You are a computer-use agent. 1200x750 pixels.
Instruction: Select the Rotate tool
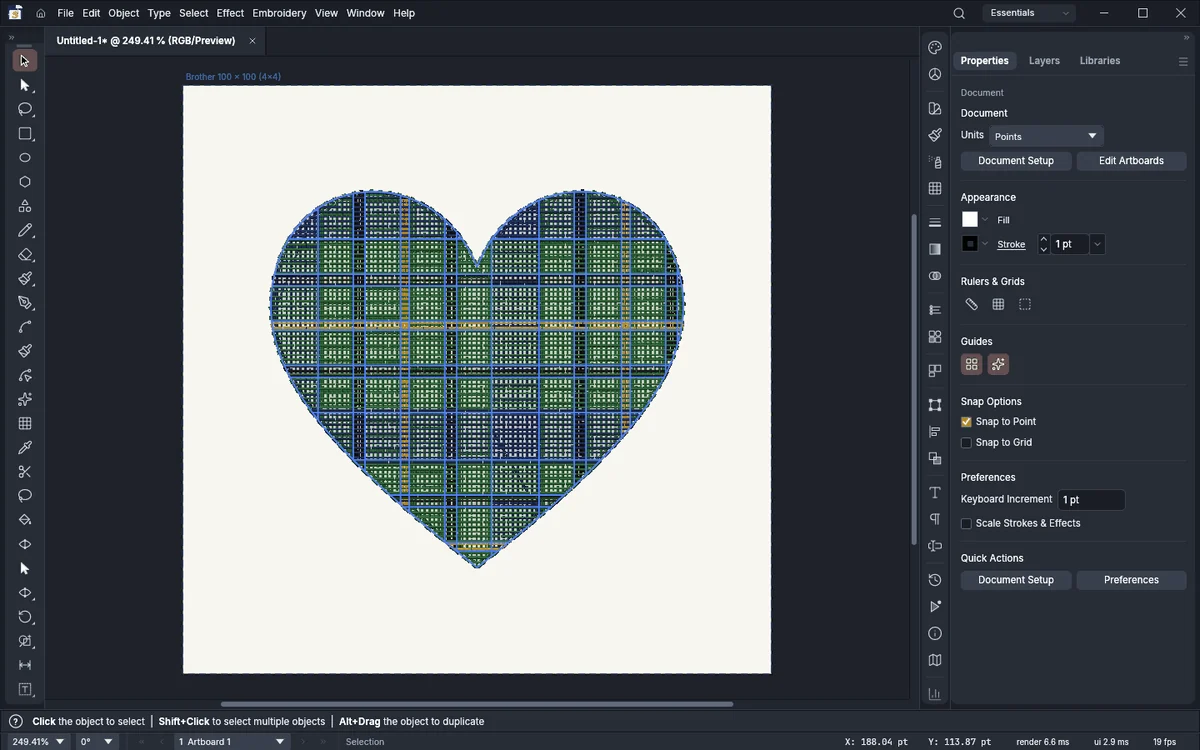pos(25,617)
